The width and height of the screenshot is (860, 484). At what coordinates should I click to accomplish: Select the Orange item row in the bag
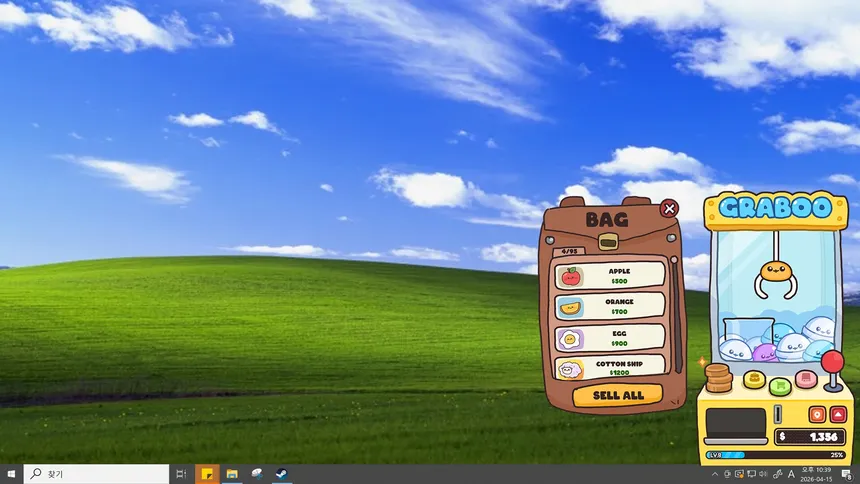(609, 306)
